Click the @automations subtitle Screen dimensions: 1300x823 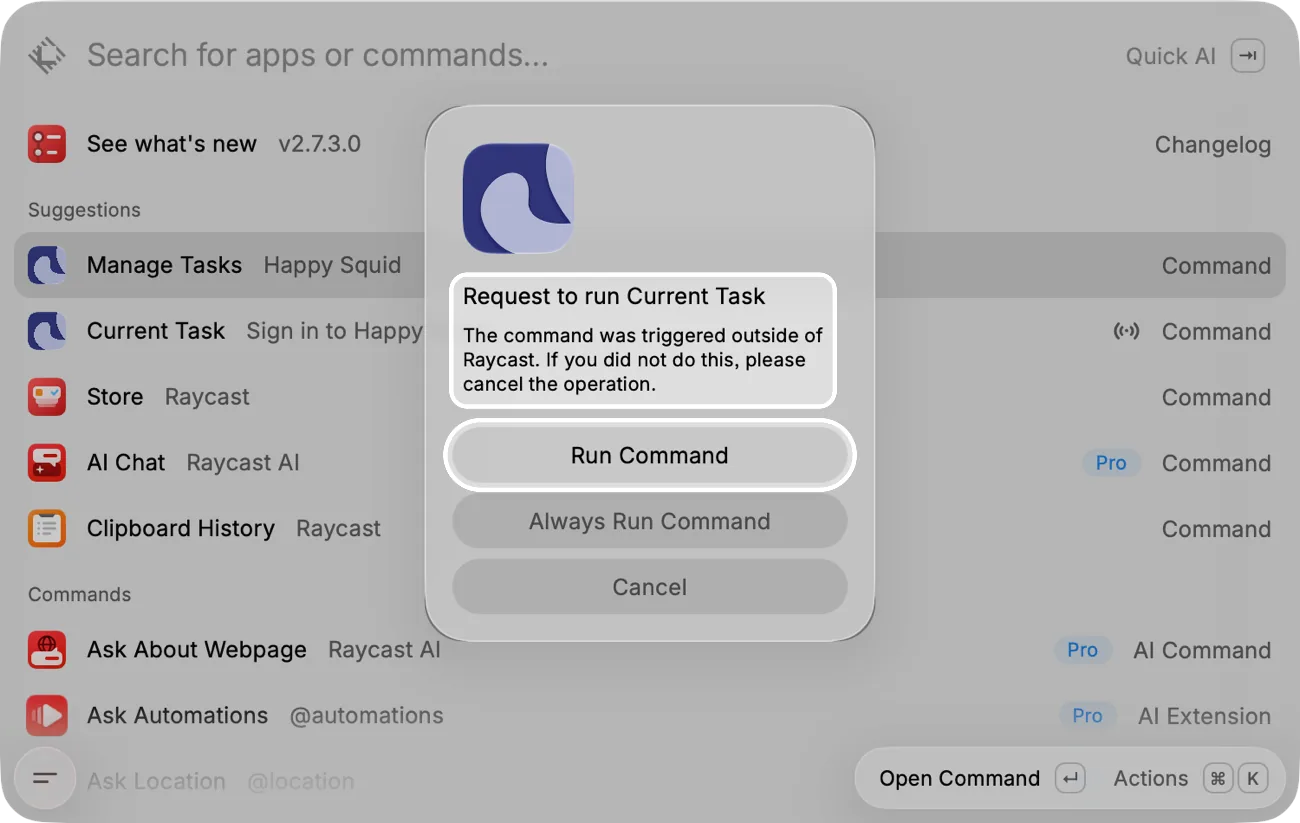tap(366, 716)
